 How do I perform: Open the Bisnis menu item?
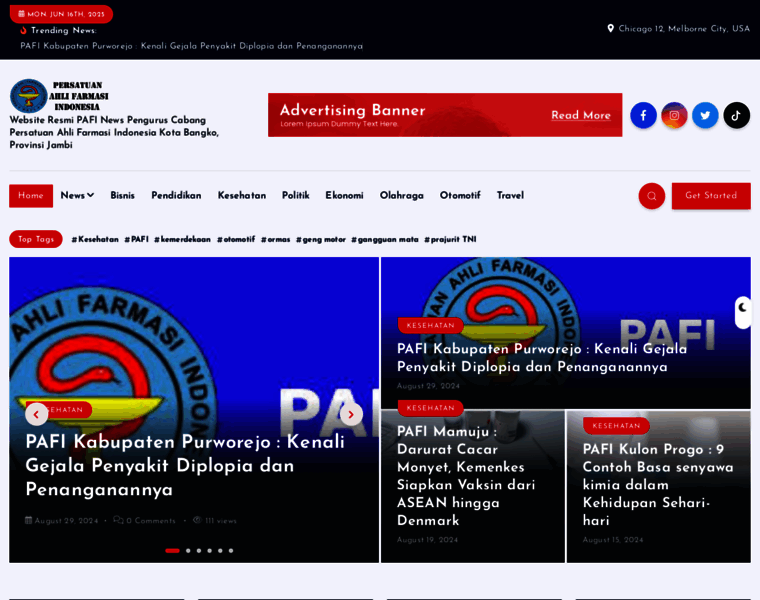coord(122,195)
